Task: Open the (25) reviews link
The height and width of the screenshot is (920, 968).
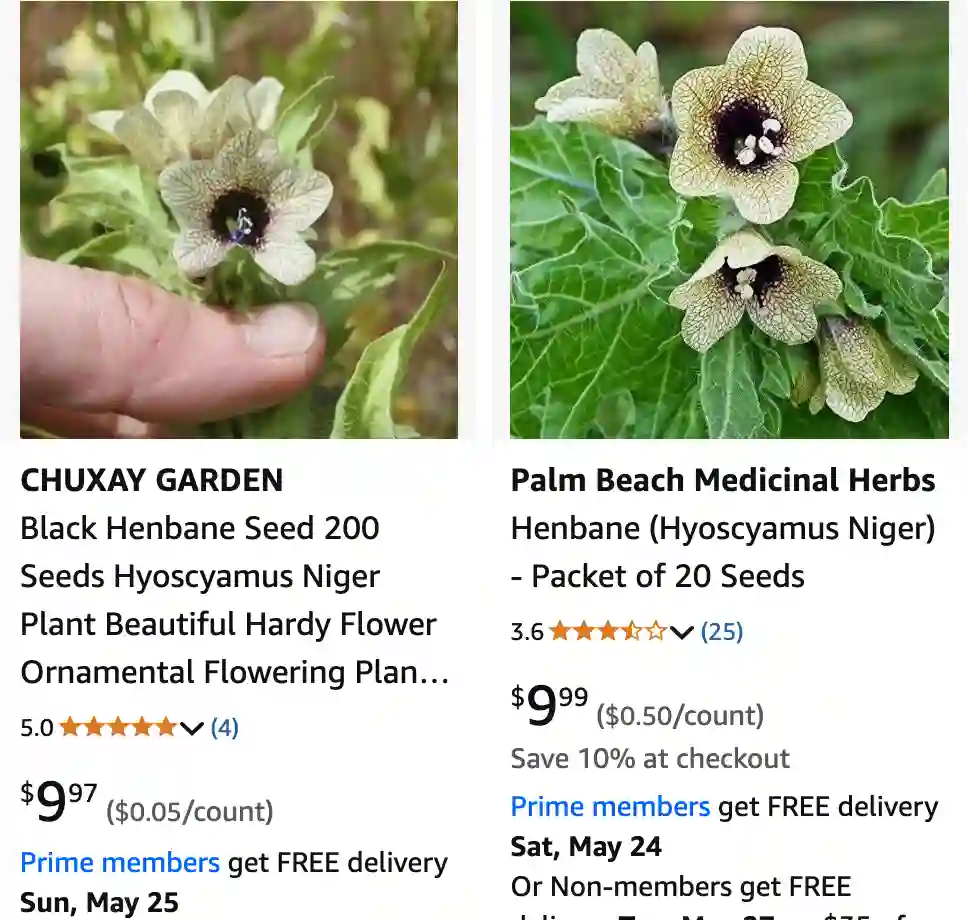Action: [721, 631]
